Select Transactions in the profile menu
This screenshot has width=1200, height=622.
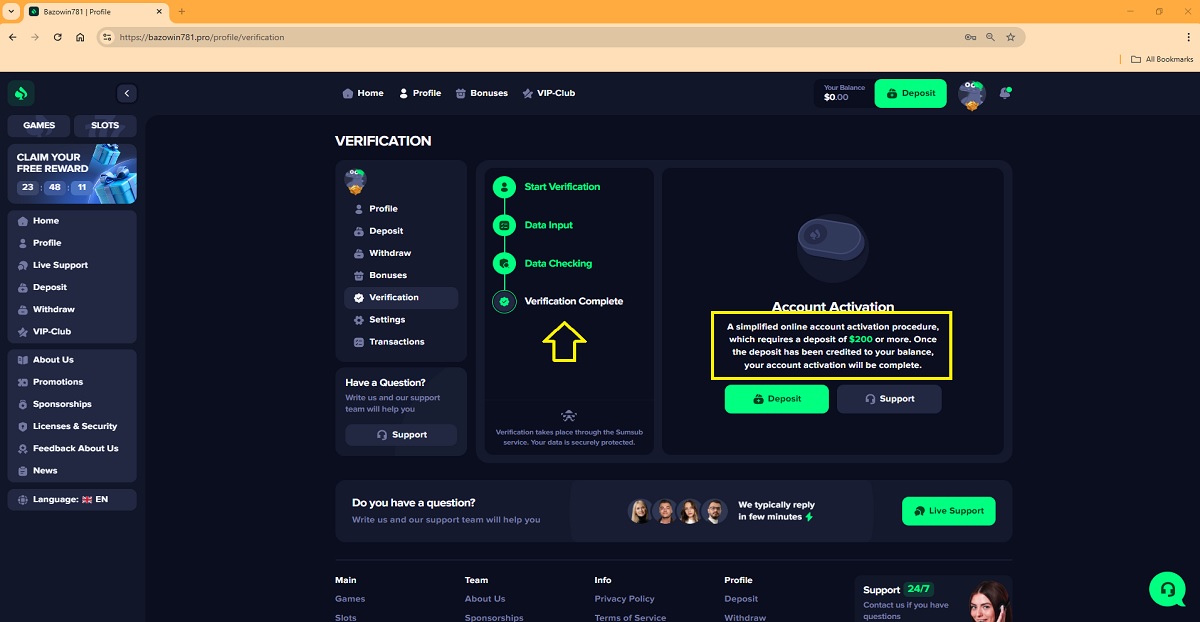396,342
